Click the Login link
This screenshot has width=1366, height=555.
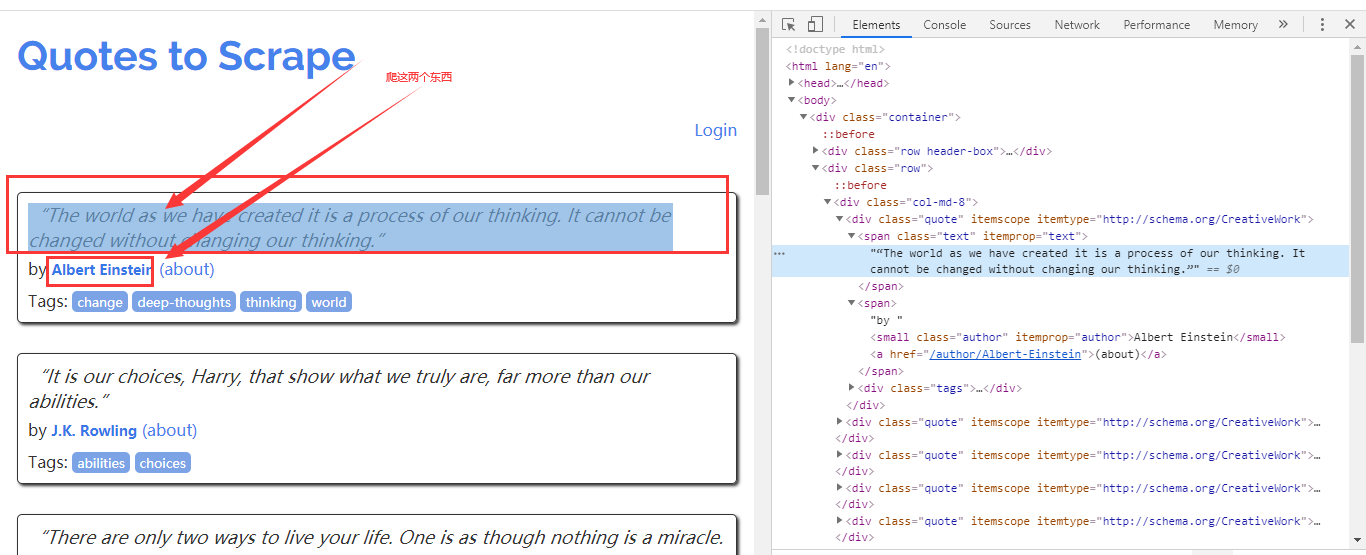tap(716, 130)
